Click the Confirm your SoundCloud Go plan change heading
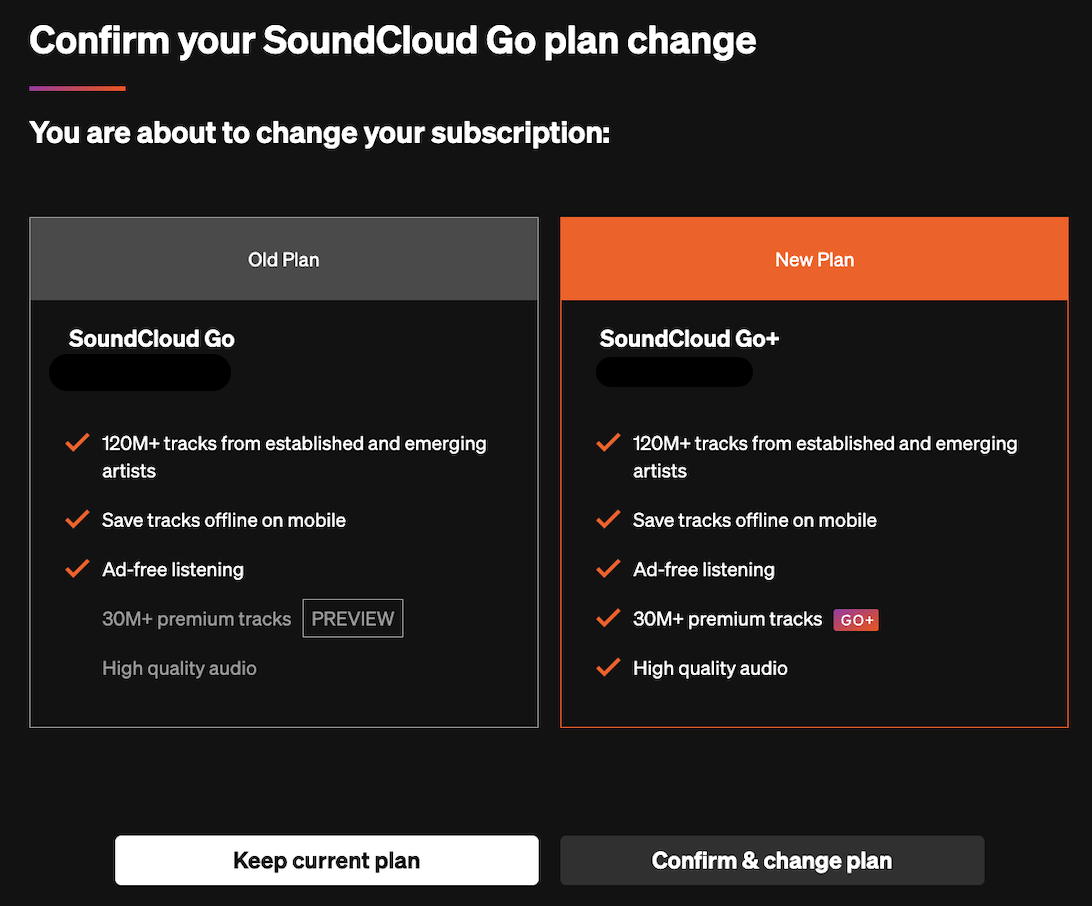The image size is (1092, 906). pyautogui.click(x=393, y=41)
